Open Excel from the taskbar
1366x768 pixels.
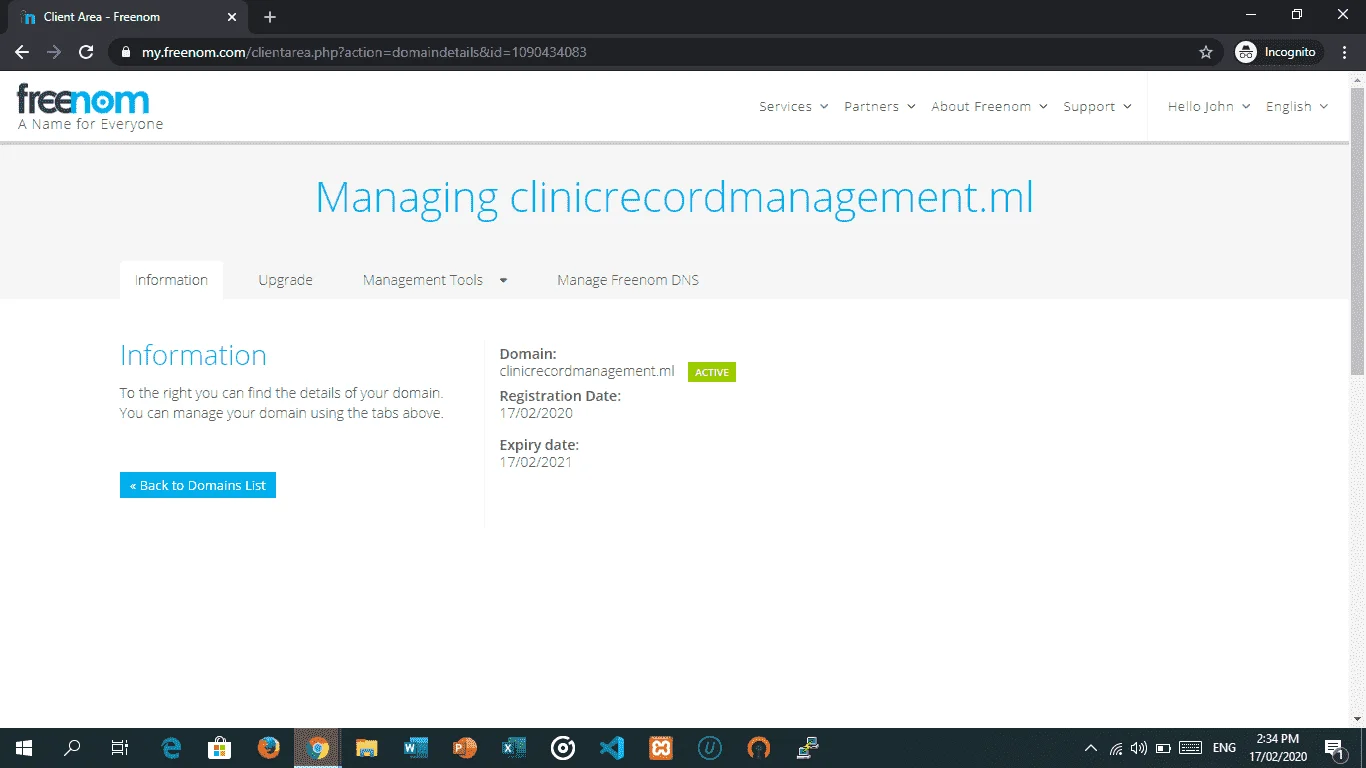(514, 748)
